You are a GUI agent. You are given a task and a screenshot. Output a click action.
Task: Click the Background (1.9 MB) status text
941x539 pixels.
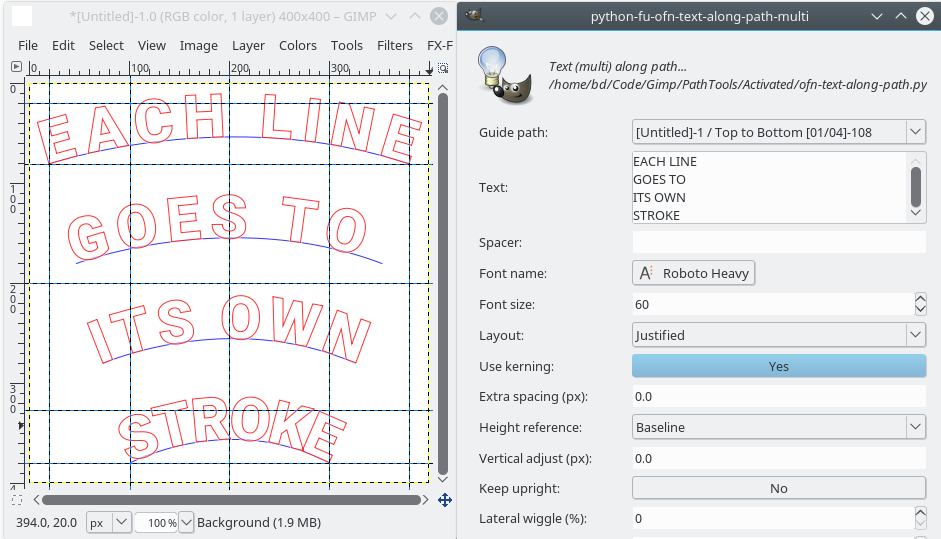click(259, 523)
